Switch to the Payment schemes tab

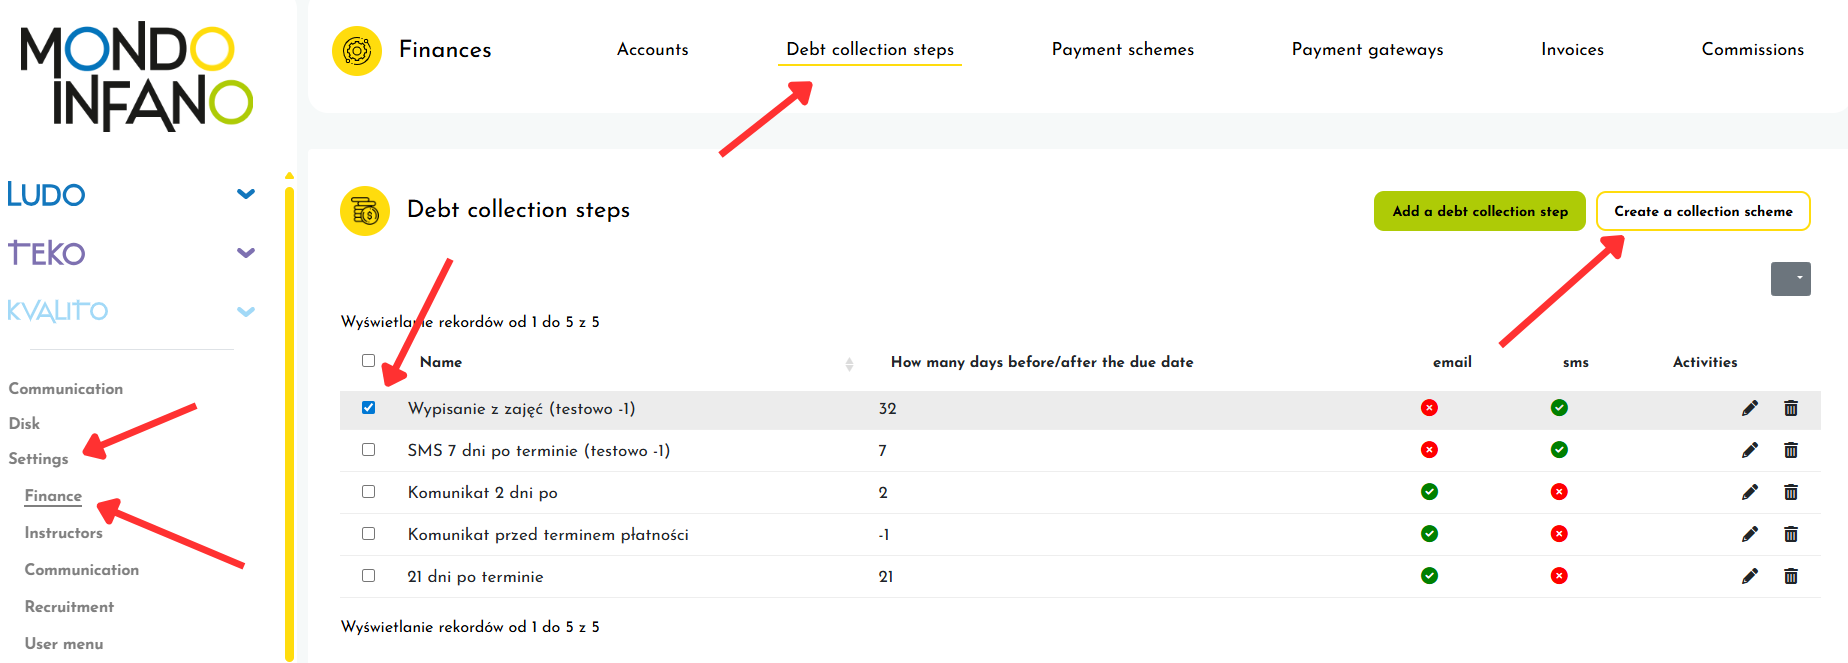pyautogui.click(x=1122, y=49)
